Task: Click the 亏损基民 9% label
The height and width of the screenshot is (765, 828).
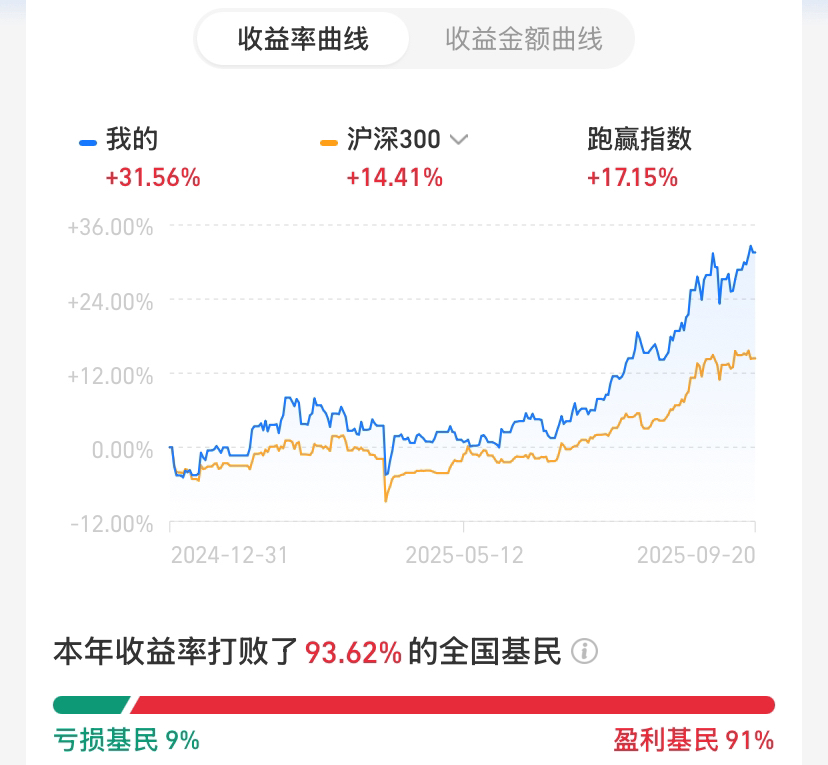Action: 126,740
